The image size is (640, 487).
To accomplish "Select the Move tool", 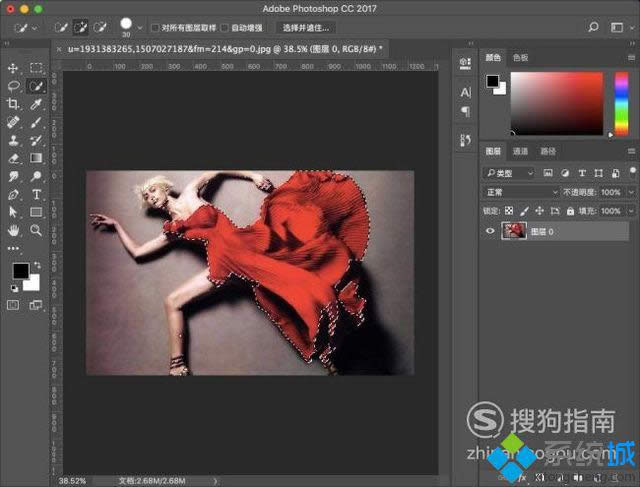I will 13,68.
